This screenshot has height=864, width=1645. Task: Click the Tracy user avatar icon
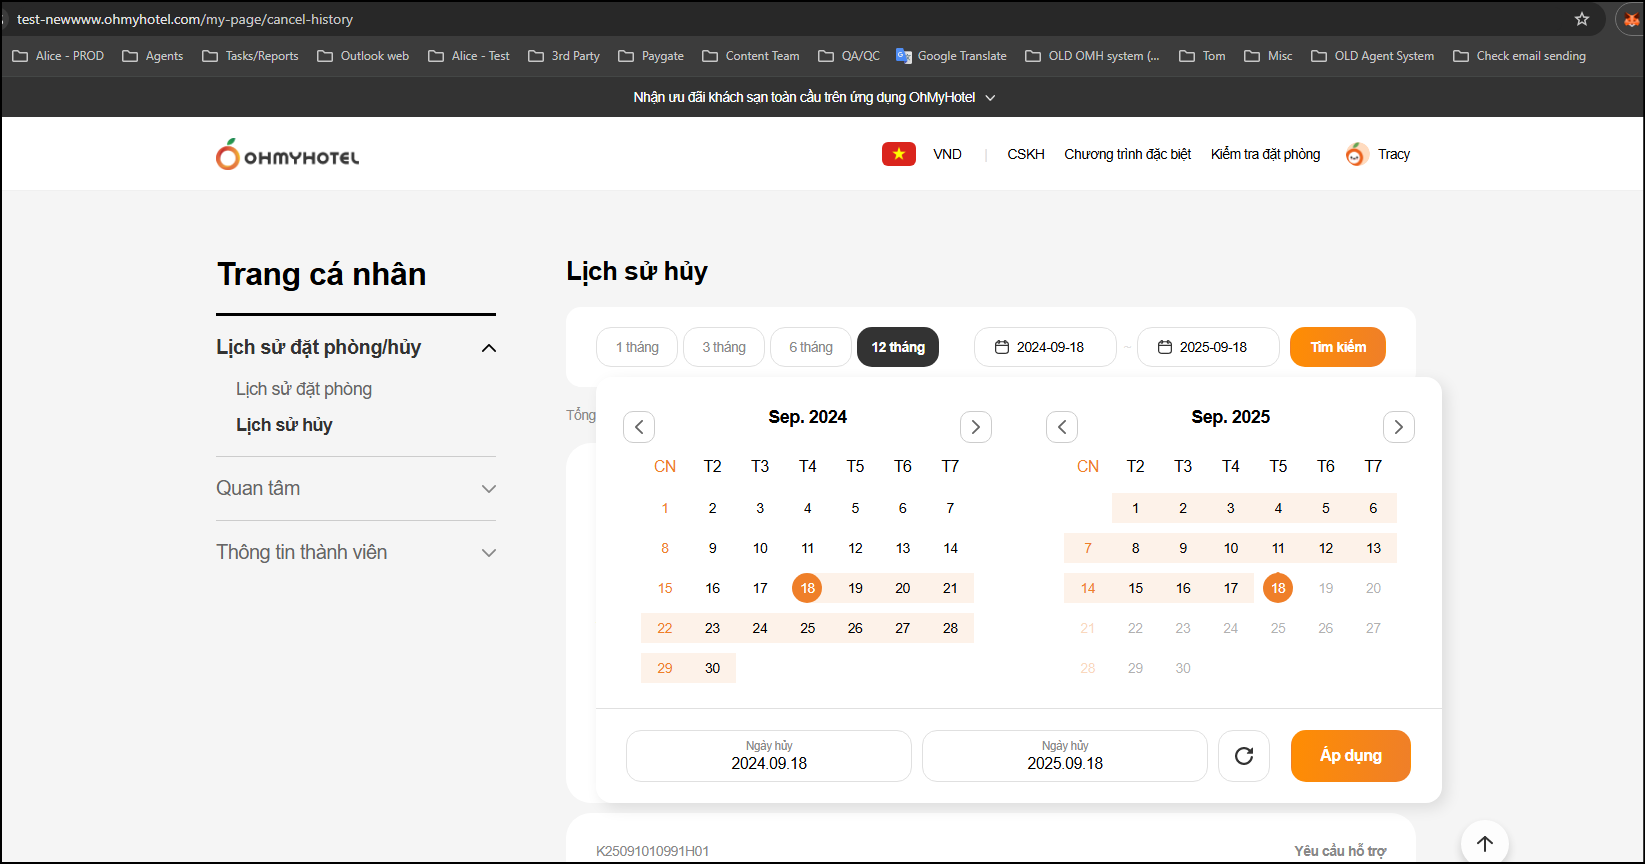1356,154
